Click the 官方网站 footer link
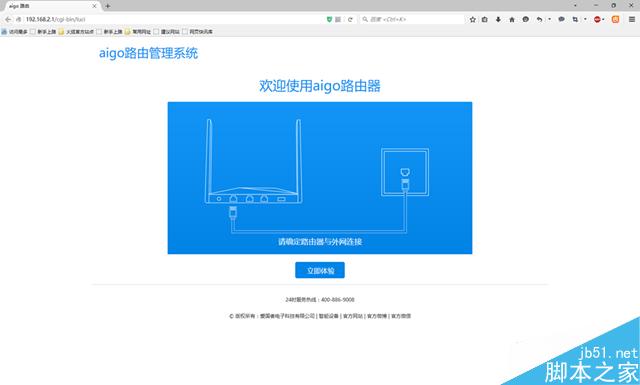The image size is (640, 385). coord(353,316)
